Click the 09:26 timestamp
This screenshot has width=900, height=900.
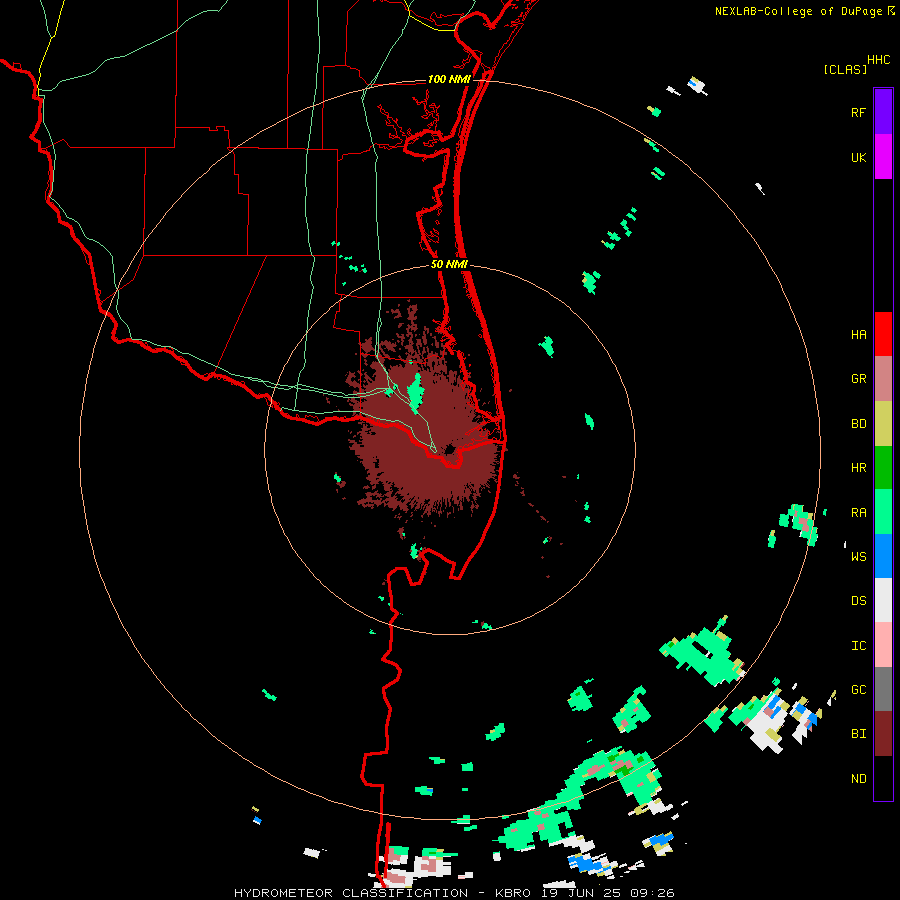point(651,893)
